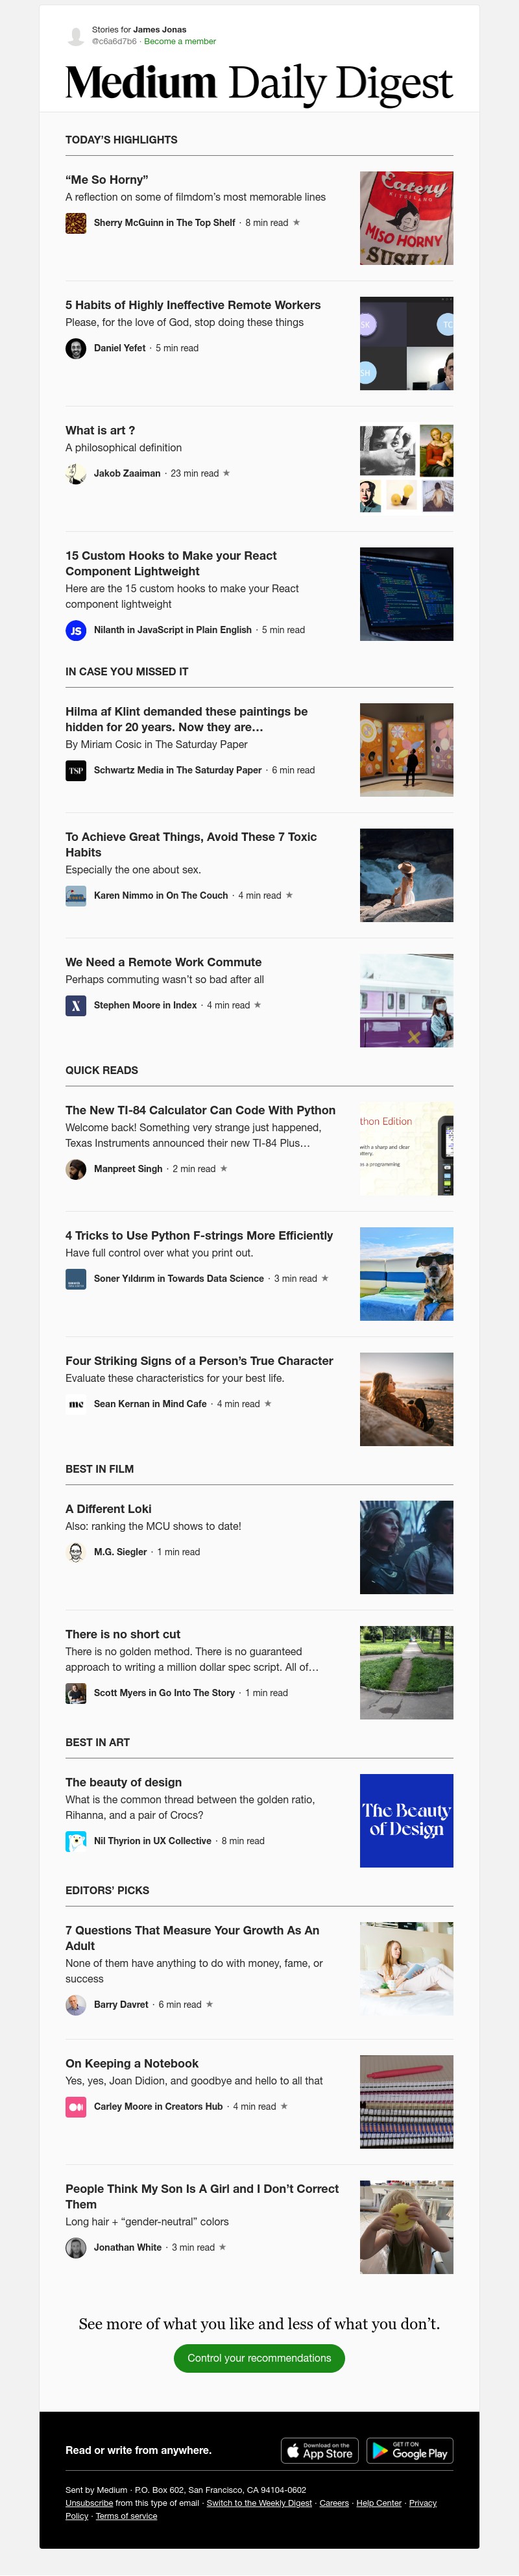Click M.G. Siegler's author avatar
Screen dimensions: 519x2576
pyautogui.click(x=76, y=1552)
